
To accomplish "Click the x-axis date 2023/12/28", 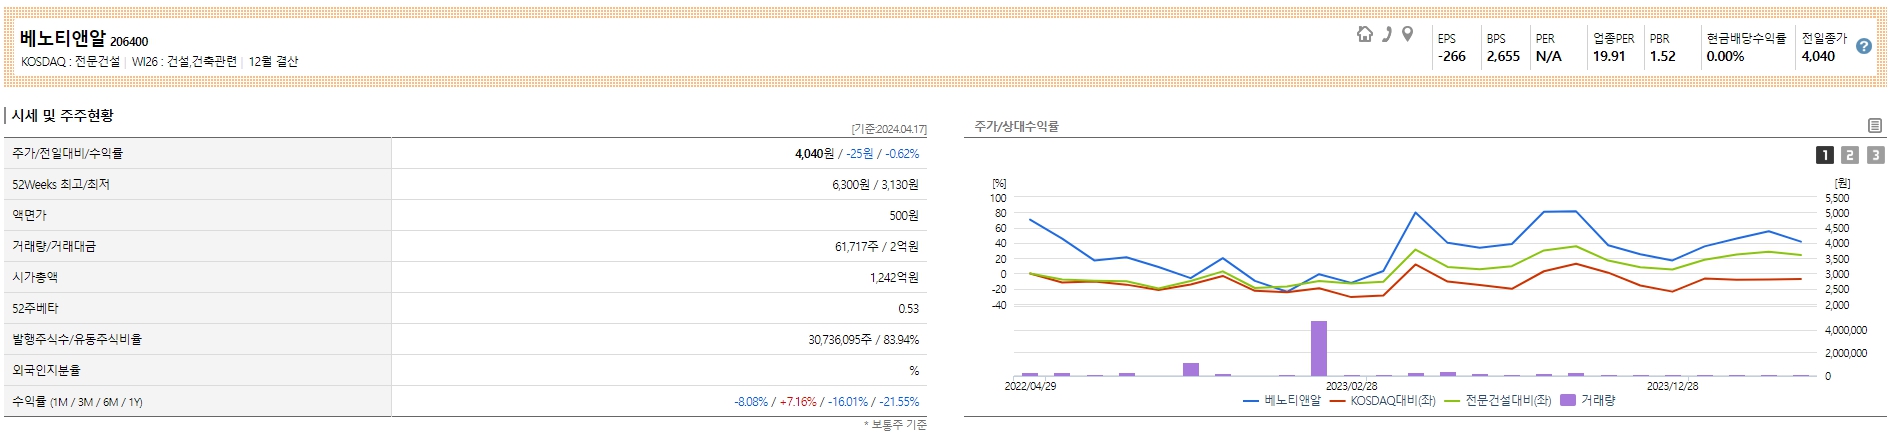I will point(1672,386).
